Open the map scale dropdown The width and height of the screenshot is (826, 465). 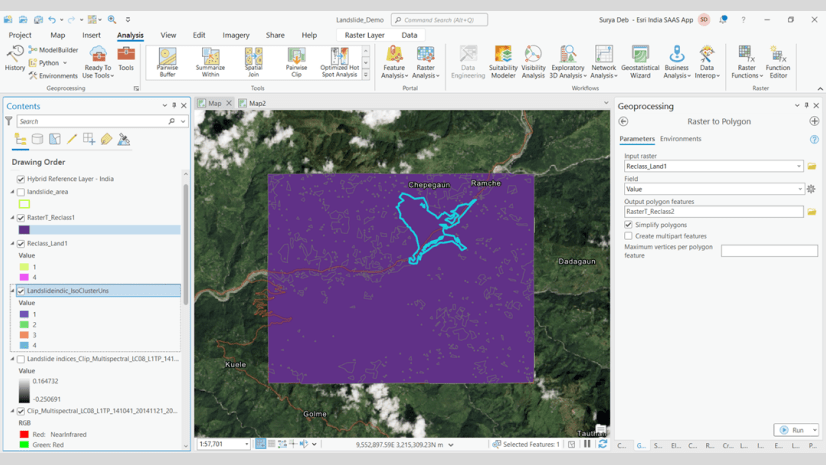(247, 444)
